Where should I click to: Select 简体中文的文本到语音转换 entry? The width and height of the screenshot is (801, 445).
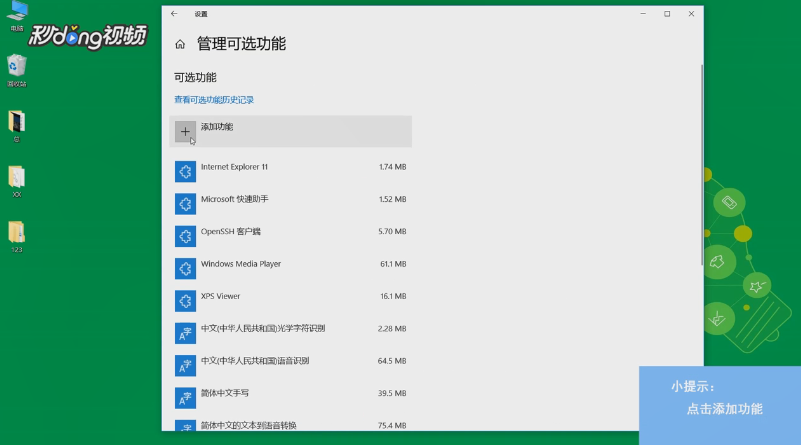click(x=290, y=425)
